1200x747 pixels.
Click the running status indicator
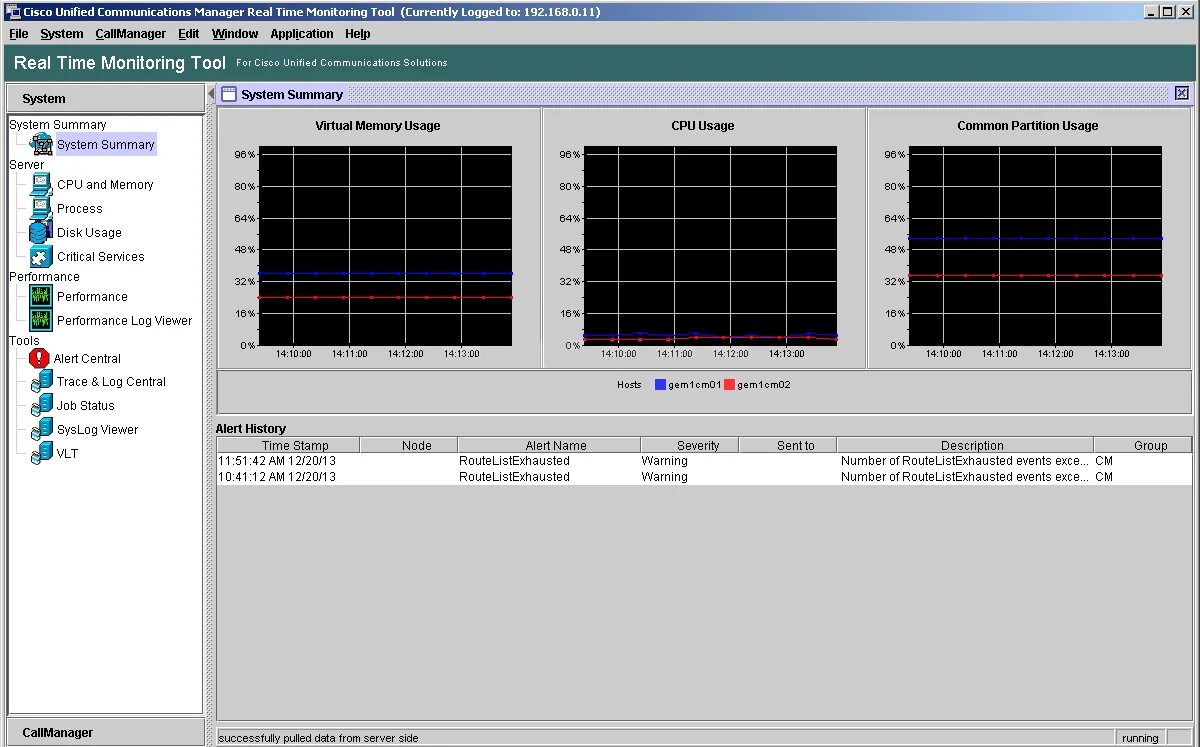(x=1140, y=738)
